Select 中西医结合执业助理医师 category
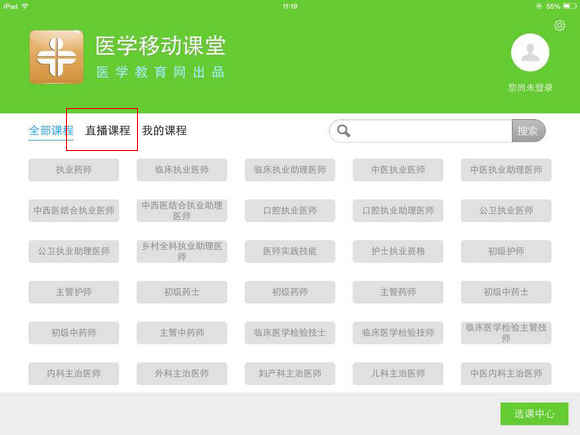580x435 pixels. tap(182, 210)
